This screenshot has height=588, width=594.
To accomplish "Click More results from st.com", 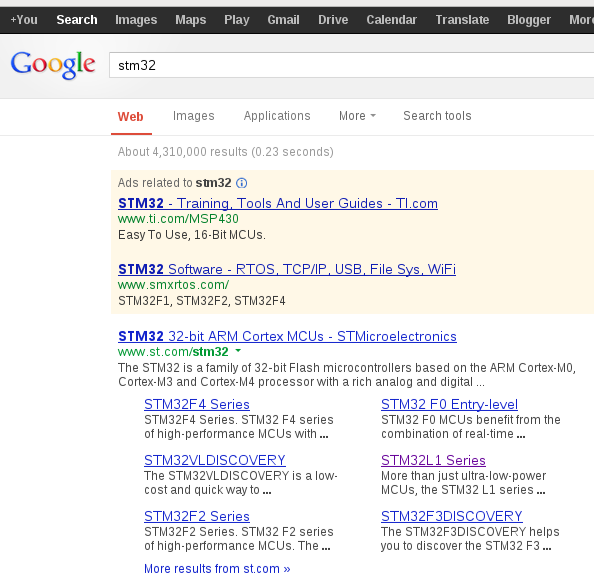I will coord(217,569).
